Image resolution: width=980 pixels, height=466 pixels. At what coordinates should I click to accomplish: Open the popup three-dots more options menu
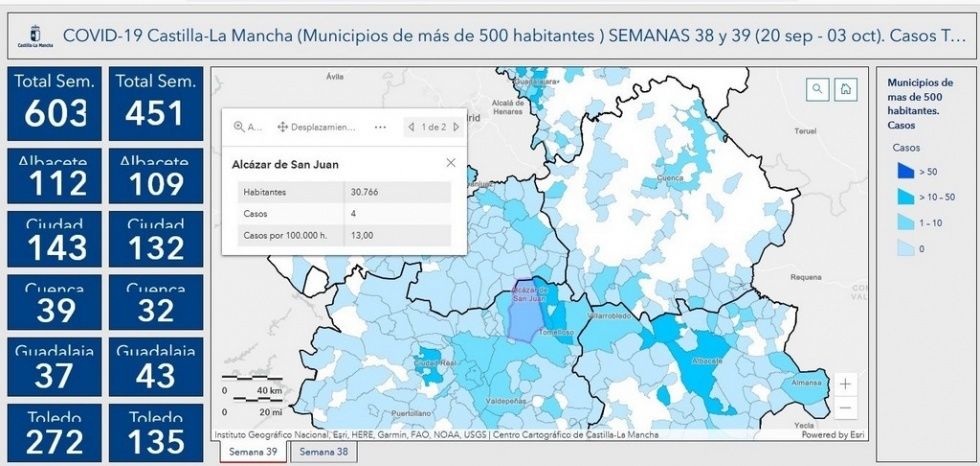point(380,127)
